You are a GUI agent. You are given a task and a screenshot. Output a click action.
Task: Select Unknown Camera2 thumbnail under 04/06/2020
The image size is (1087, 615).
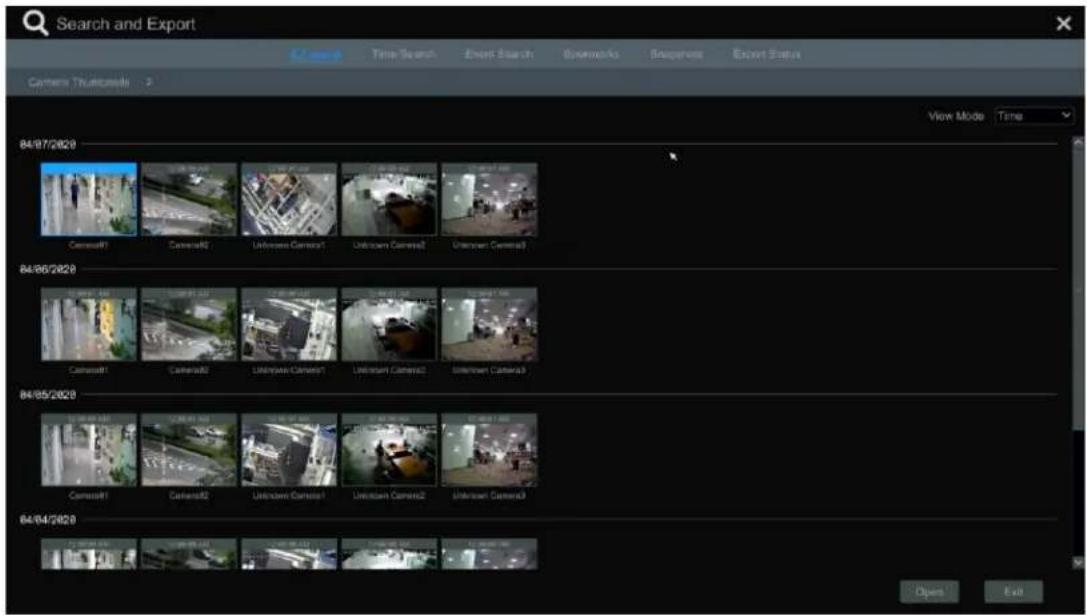389,324
